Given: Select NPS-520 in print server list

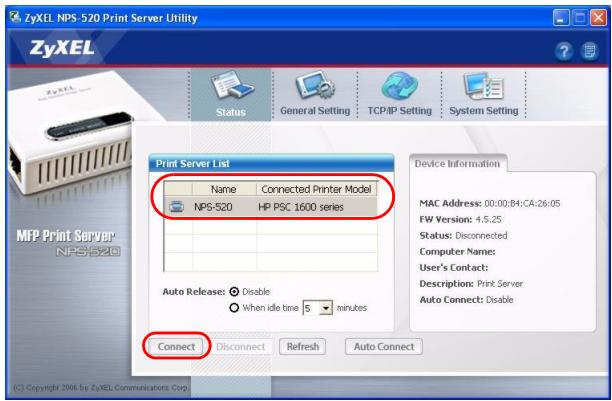Looking at the screenshot, I should pos(213,207).
